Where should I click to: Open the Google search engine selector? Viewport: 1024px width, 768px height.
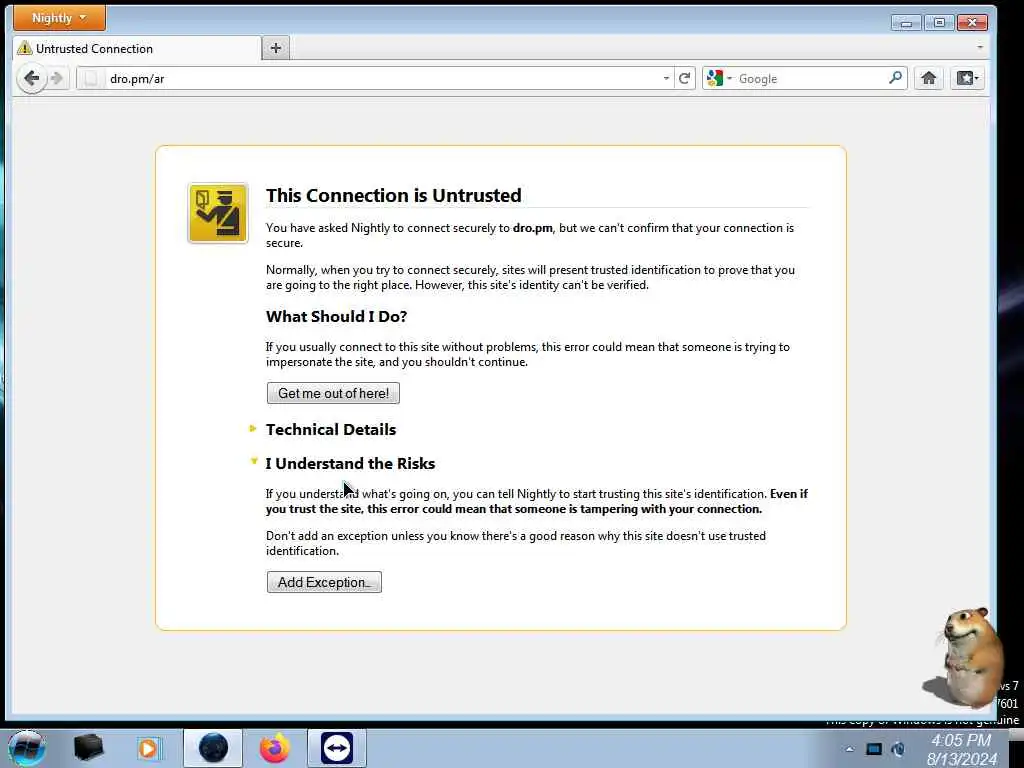[719, 78]
